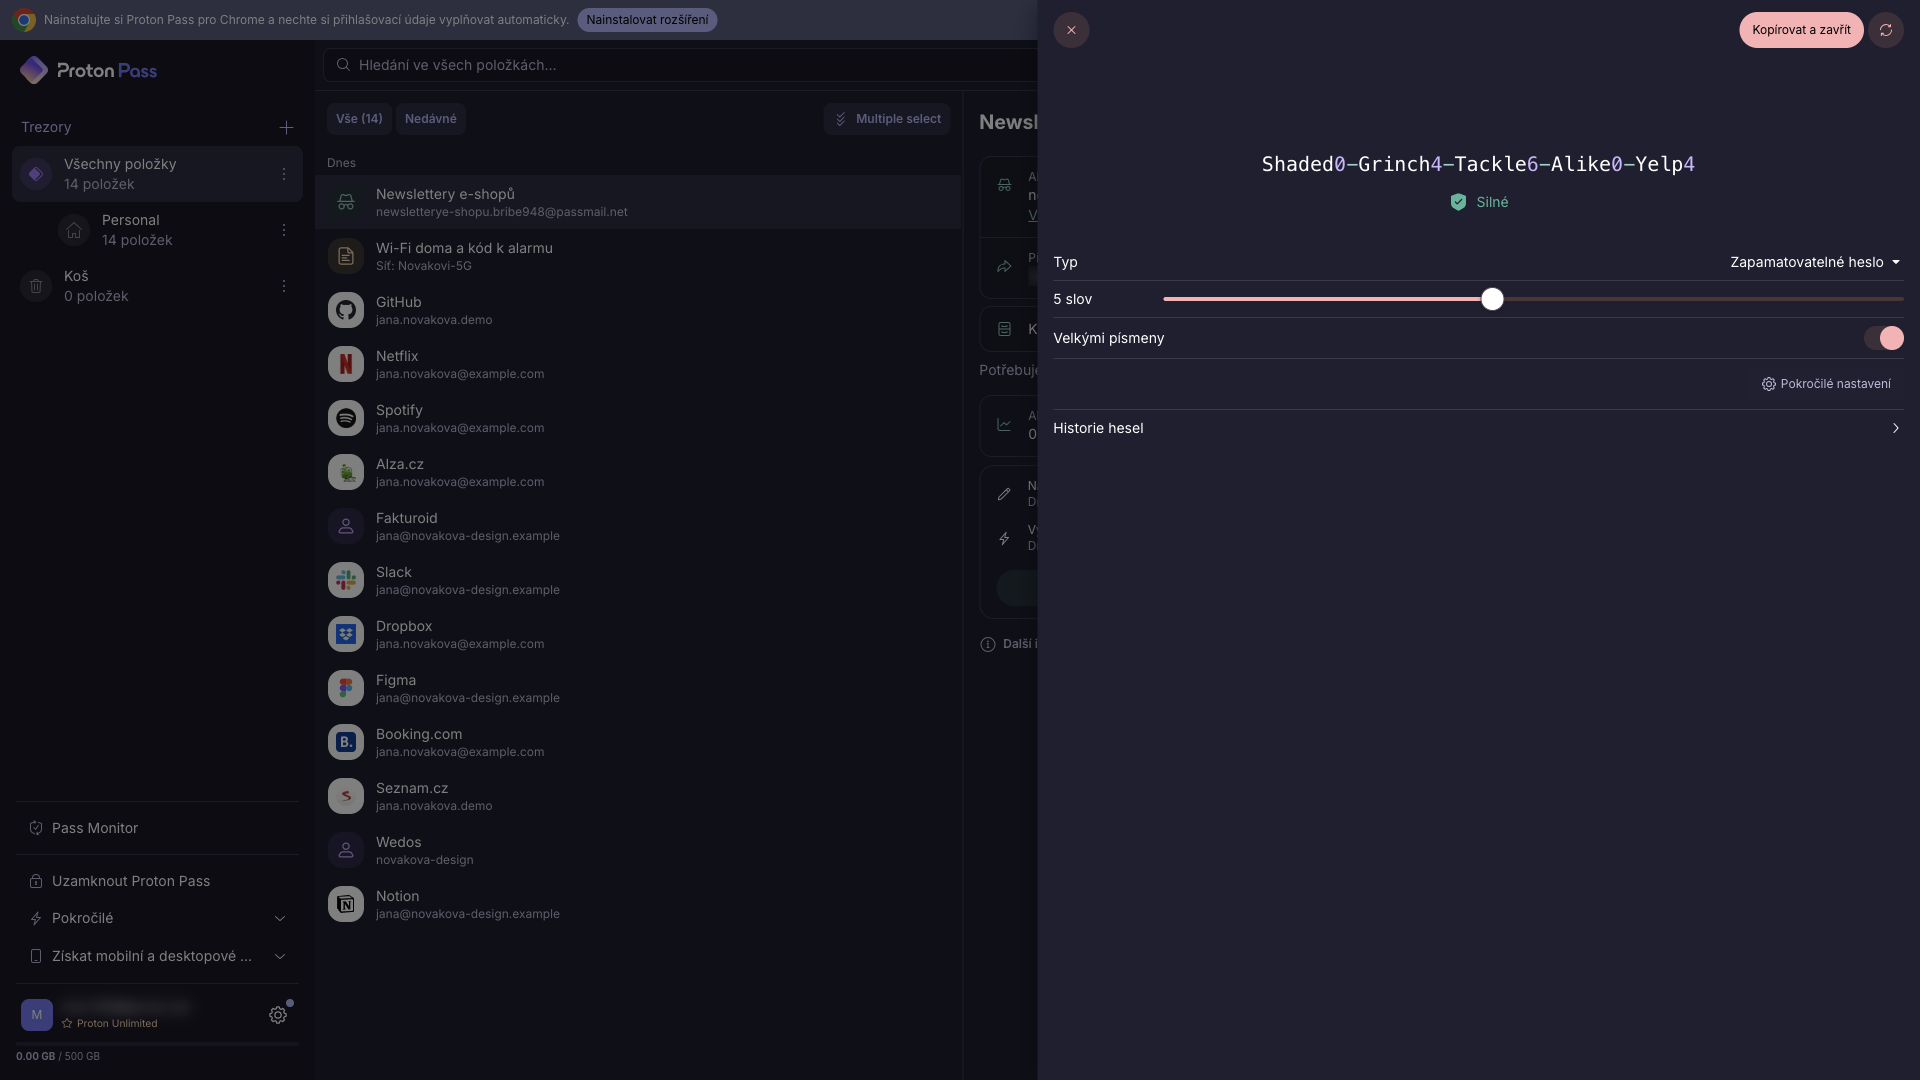This screenshot has width=1920, height=1080.
Task: Expand the Pokročilé section
Action: [157, 918]
